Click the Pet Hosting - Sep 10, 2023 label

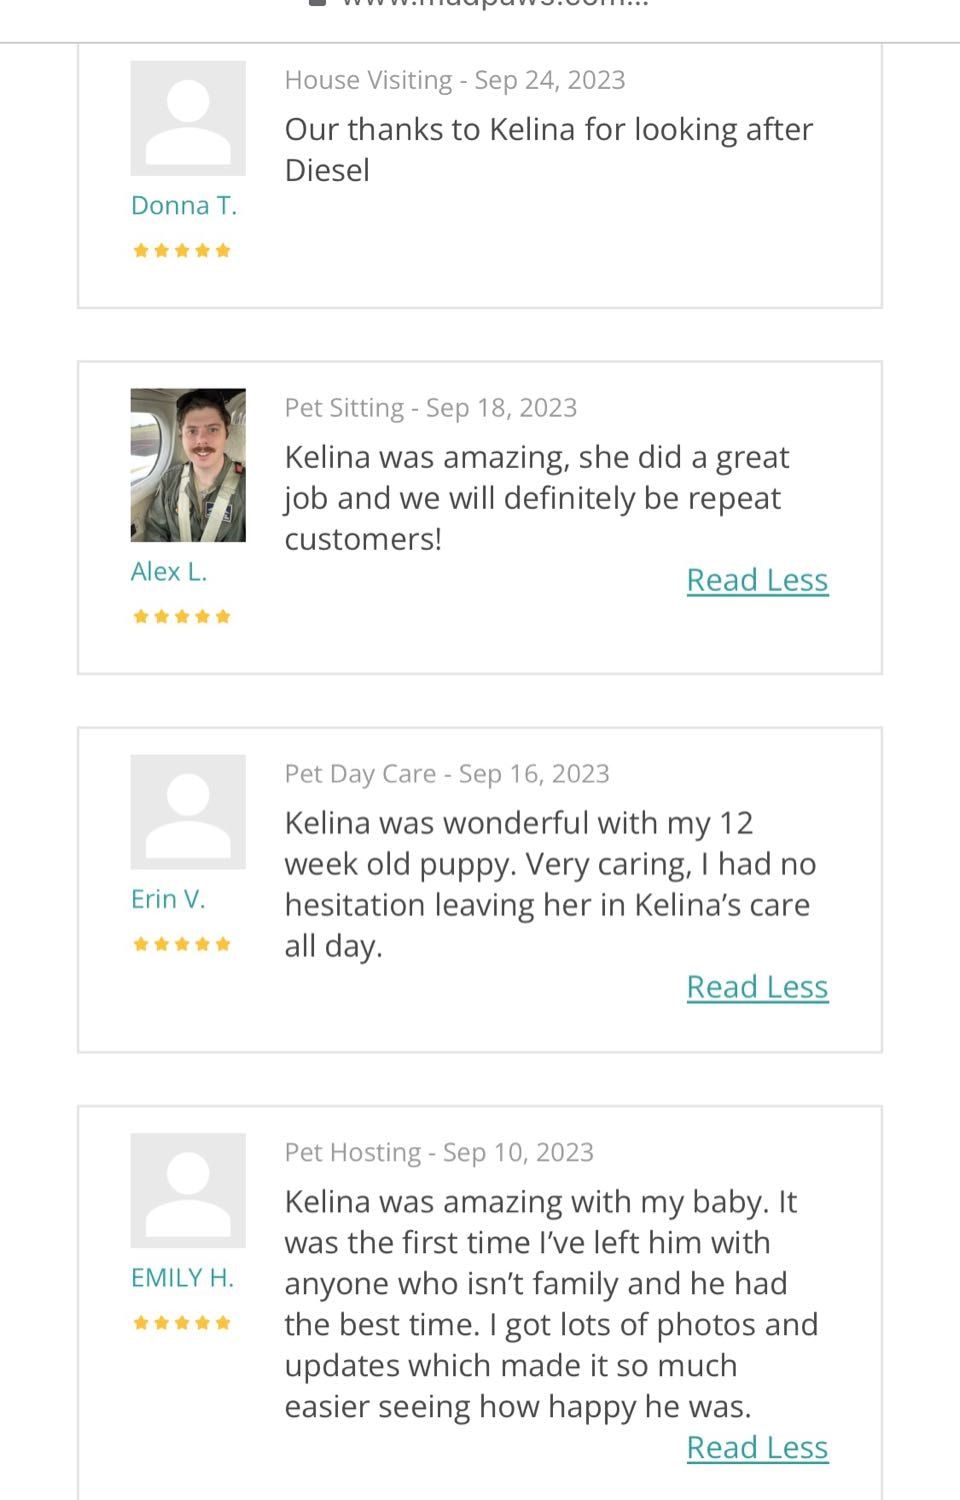pyautogui.click(x=439, y=1152)
